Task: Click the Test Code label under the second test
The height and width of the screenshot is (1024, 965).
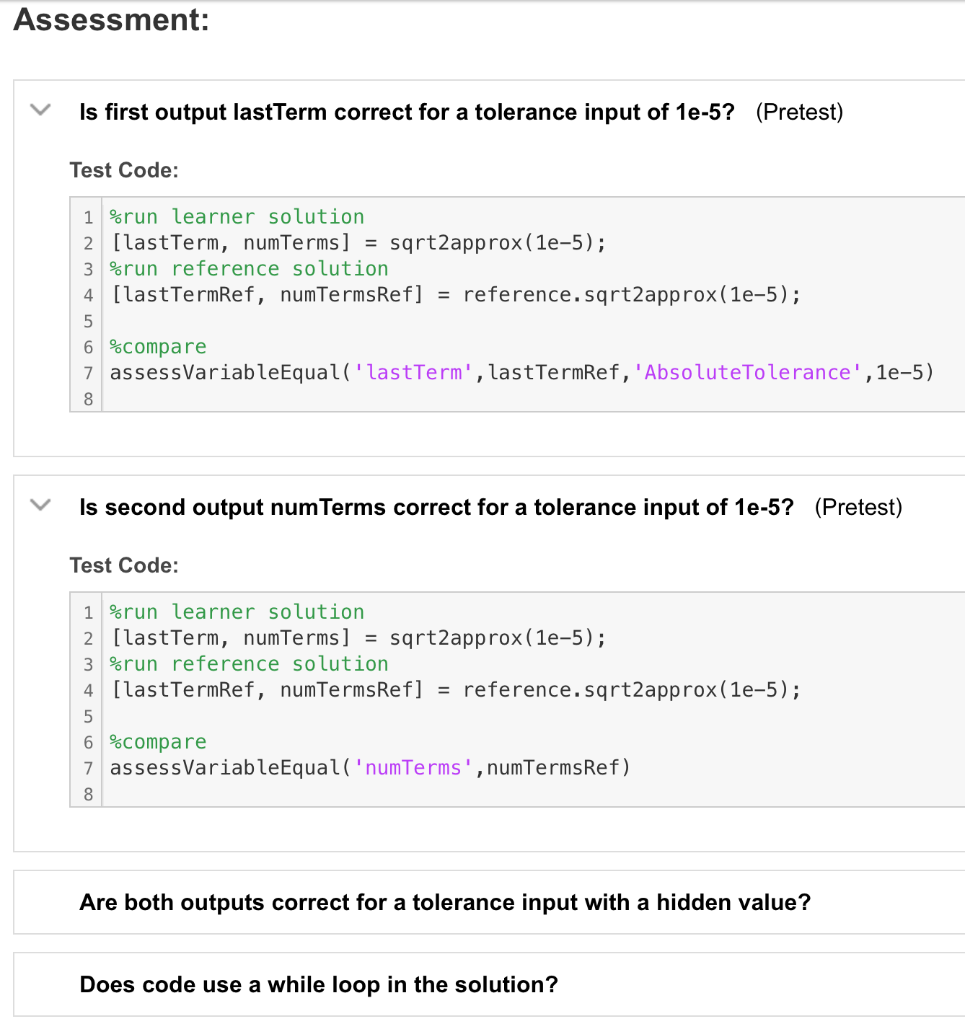Action: point(124,565)
